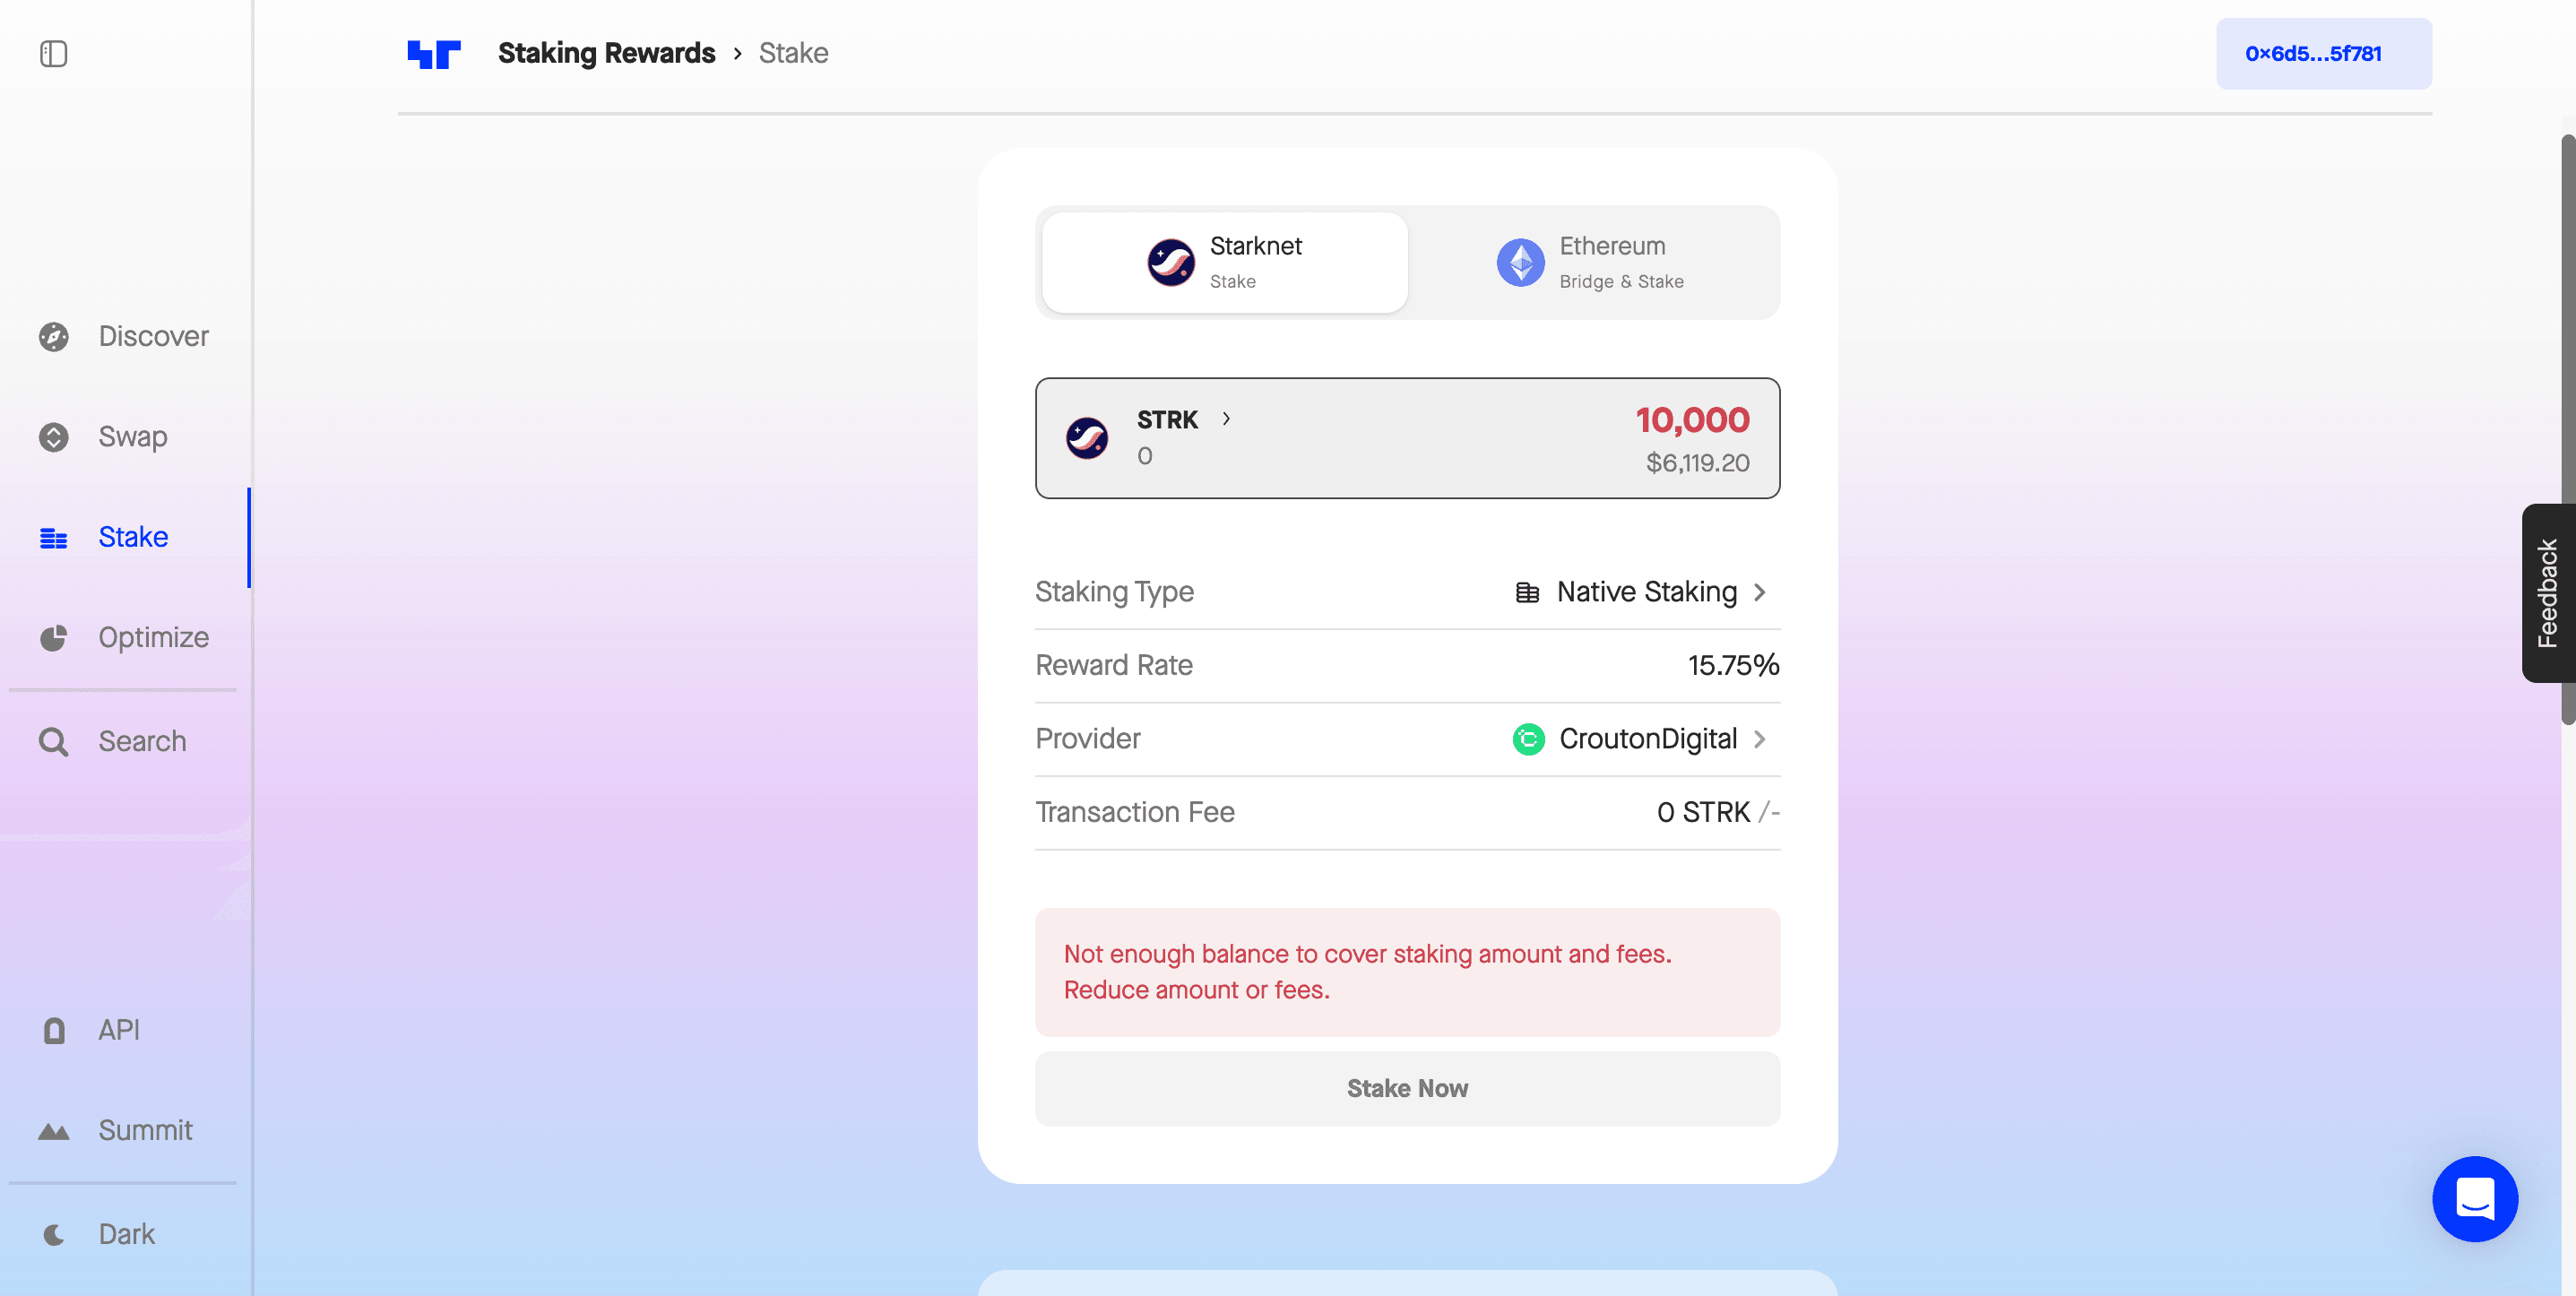Click the sidebar collapse toggle icon
Screen dimensions: 2576x1296
pyautogui.click(x=53, y=51)
